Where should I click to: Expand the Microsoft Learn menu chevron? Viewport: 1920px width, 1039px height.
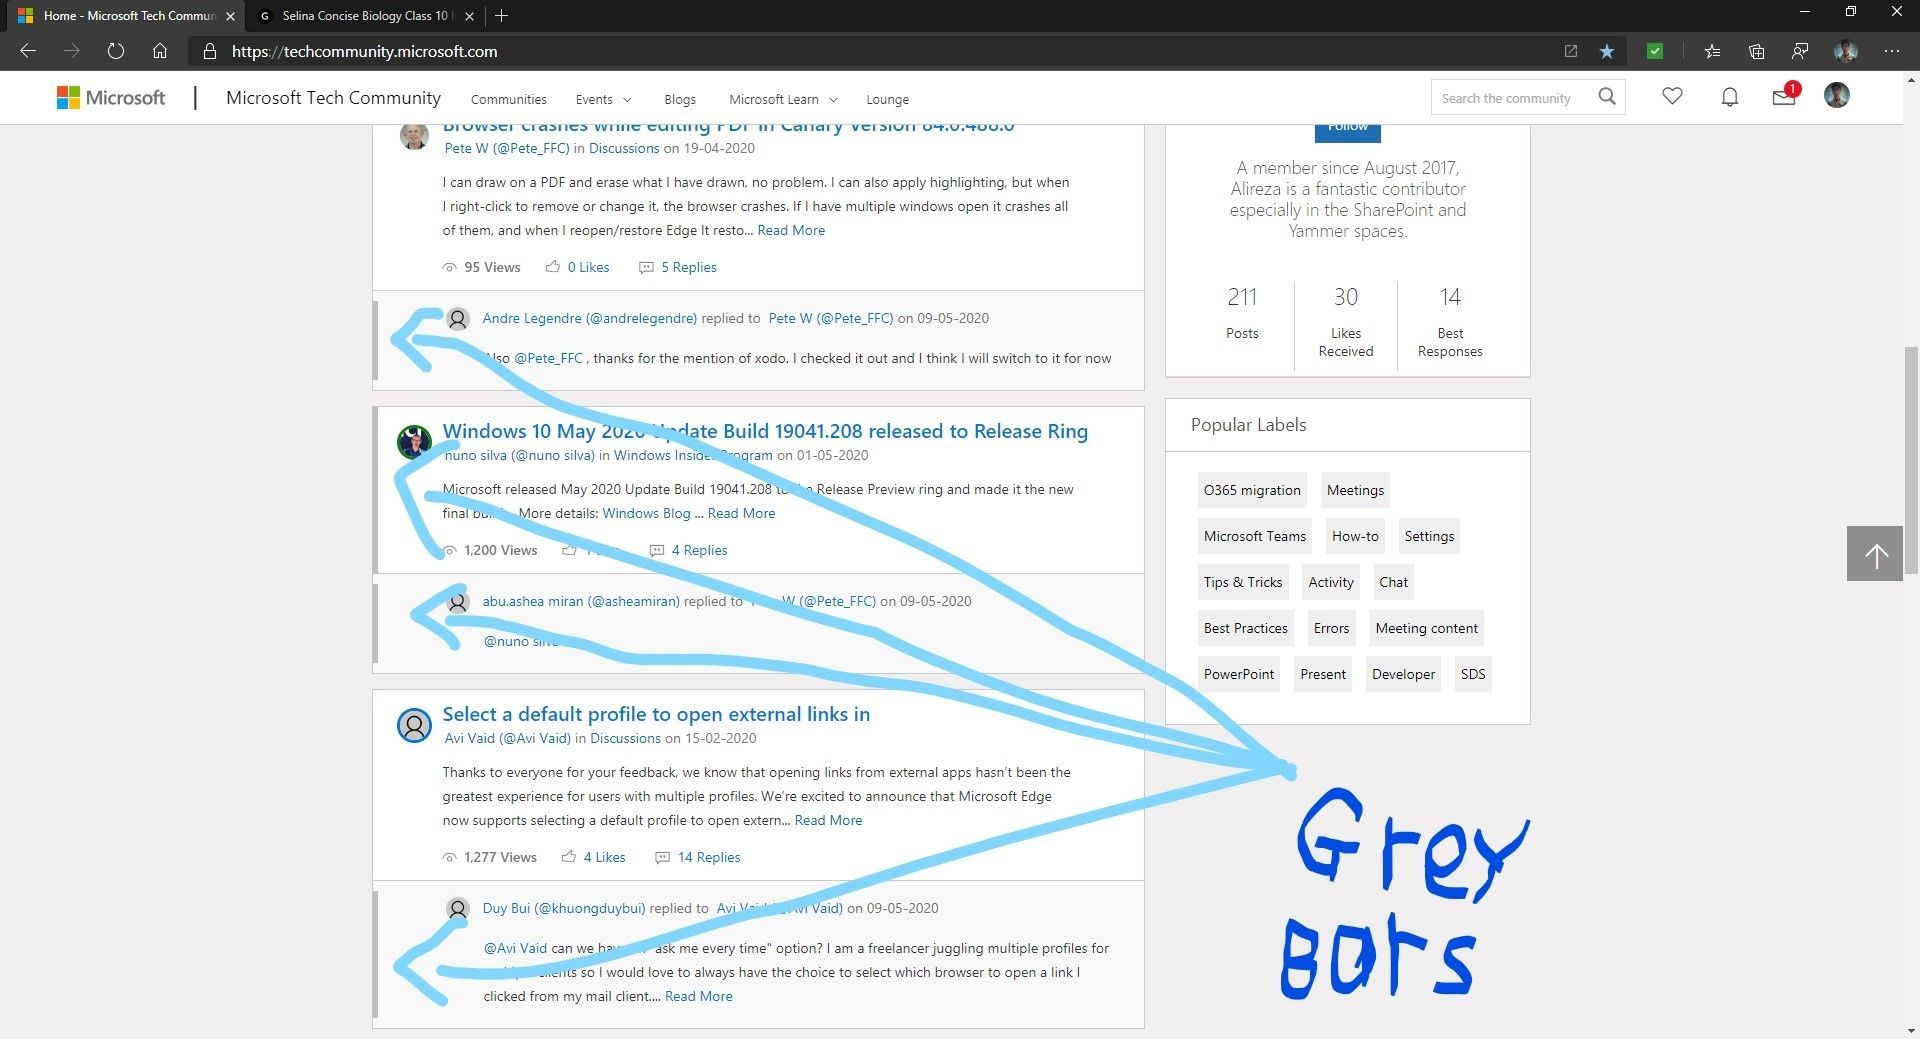coord(833,99)
